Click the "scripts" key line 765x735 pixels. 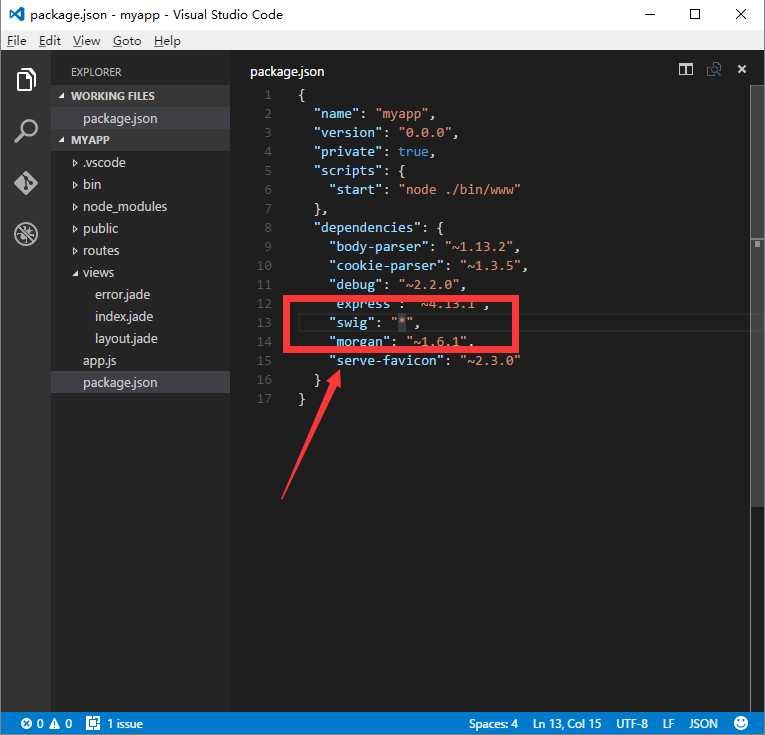click(360, 171)
